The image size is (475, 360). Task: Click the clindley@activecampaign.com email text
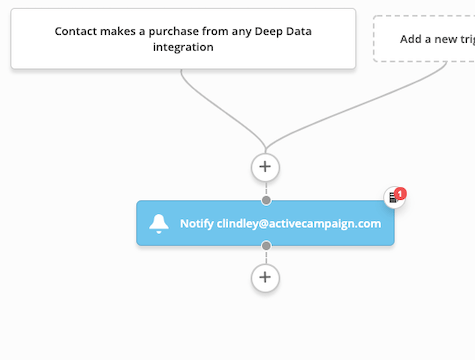click(x=299, y=224)
